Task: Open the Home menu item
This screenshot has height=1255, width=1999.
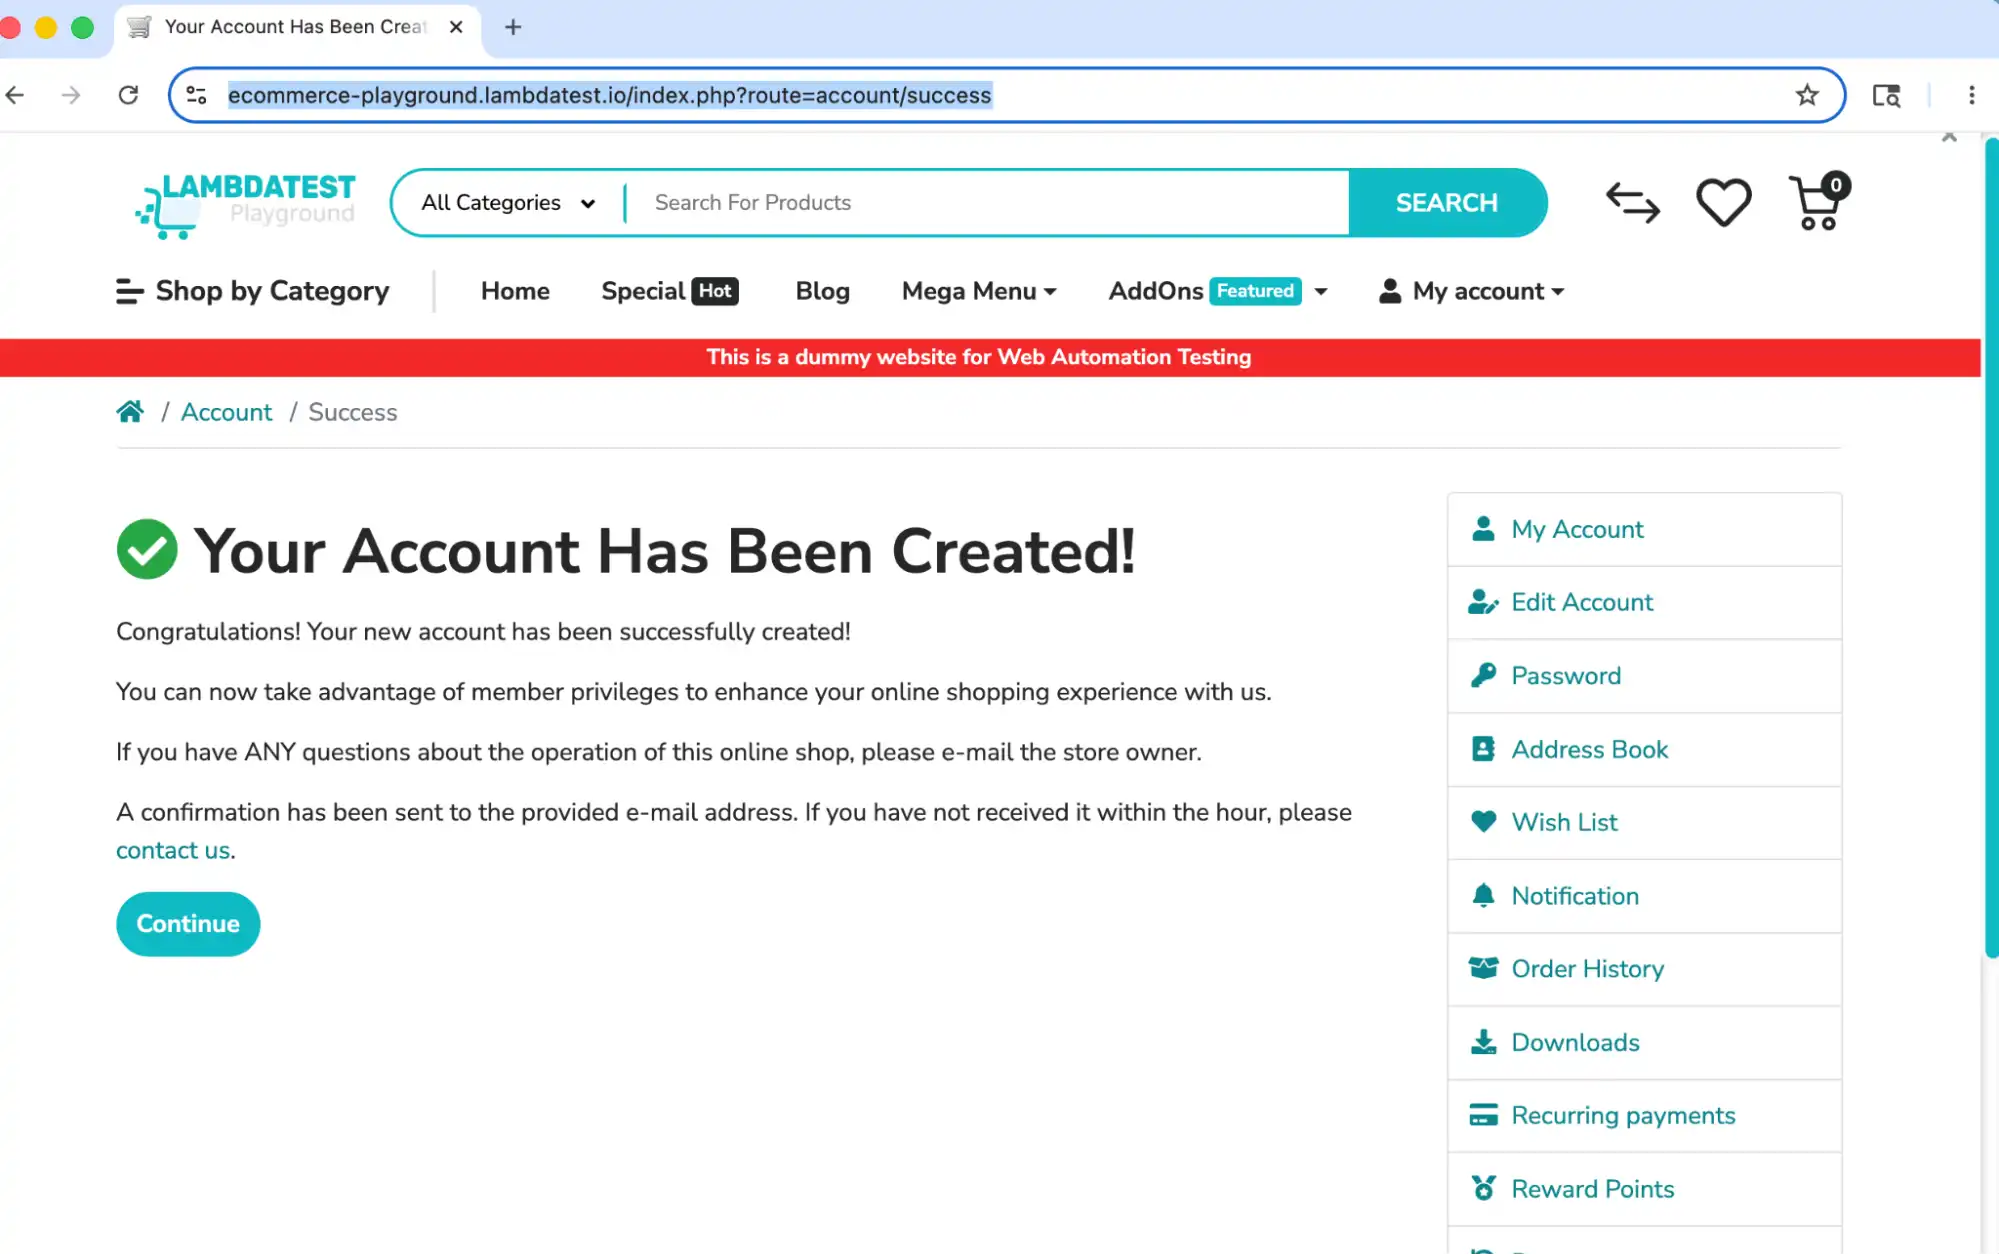Action: coord(515,291)
